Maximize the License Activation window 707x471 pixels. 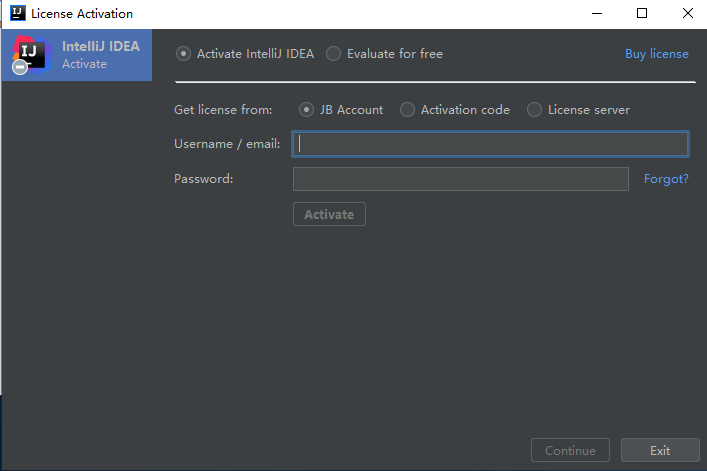point(642,14)
